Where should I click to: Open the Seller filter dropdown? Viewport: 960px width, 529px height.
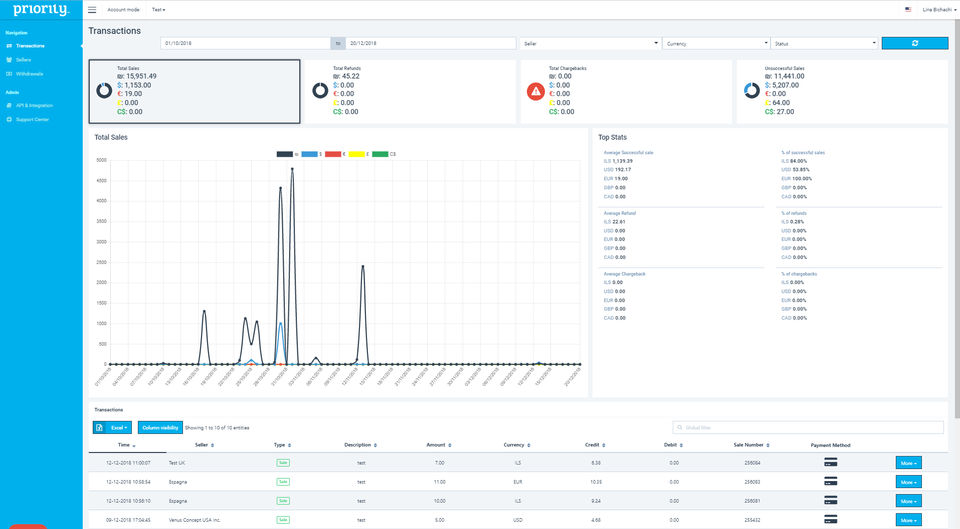tap(589, 43)
